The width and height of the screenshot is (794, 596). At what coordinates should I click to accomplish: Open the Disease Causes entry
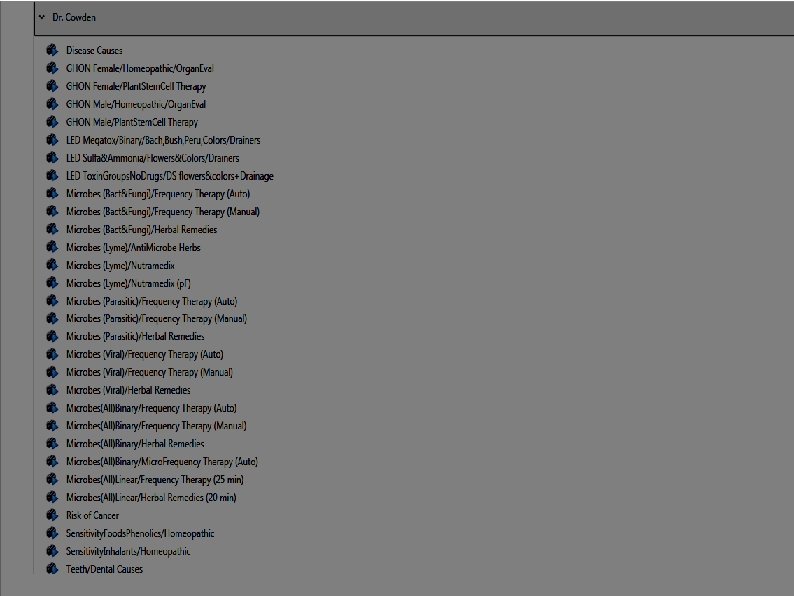(x=94, y=51)
